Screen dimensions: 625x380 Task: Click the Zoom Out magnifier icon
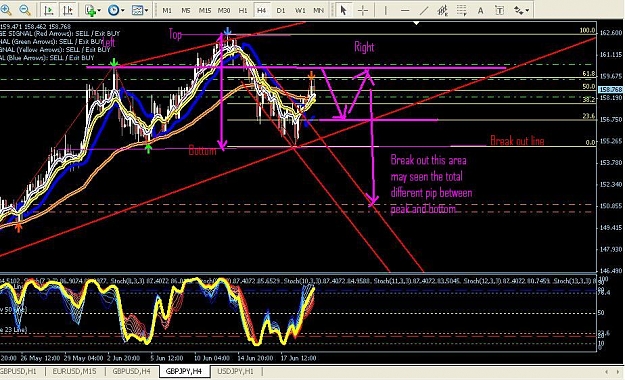(x=25, y=10)
